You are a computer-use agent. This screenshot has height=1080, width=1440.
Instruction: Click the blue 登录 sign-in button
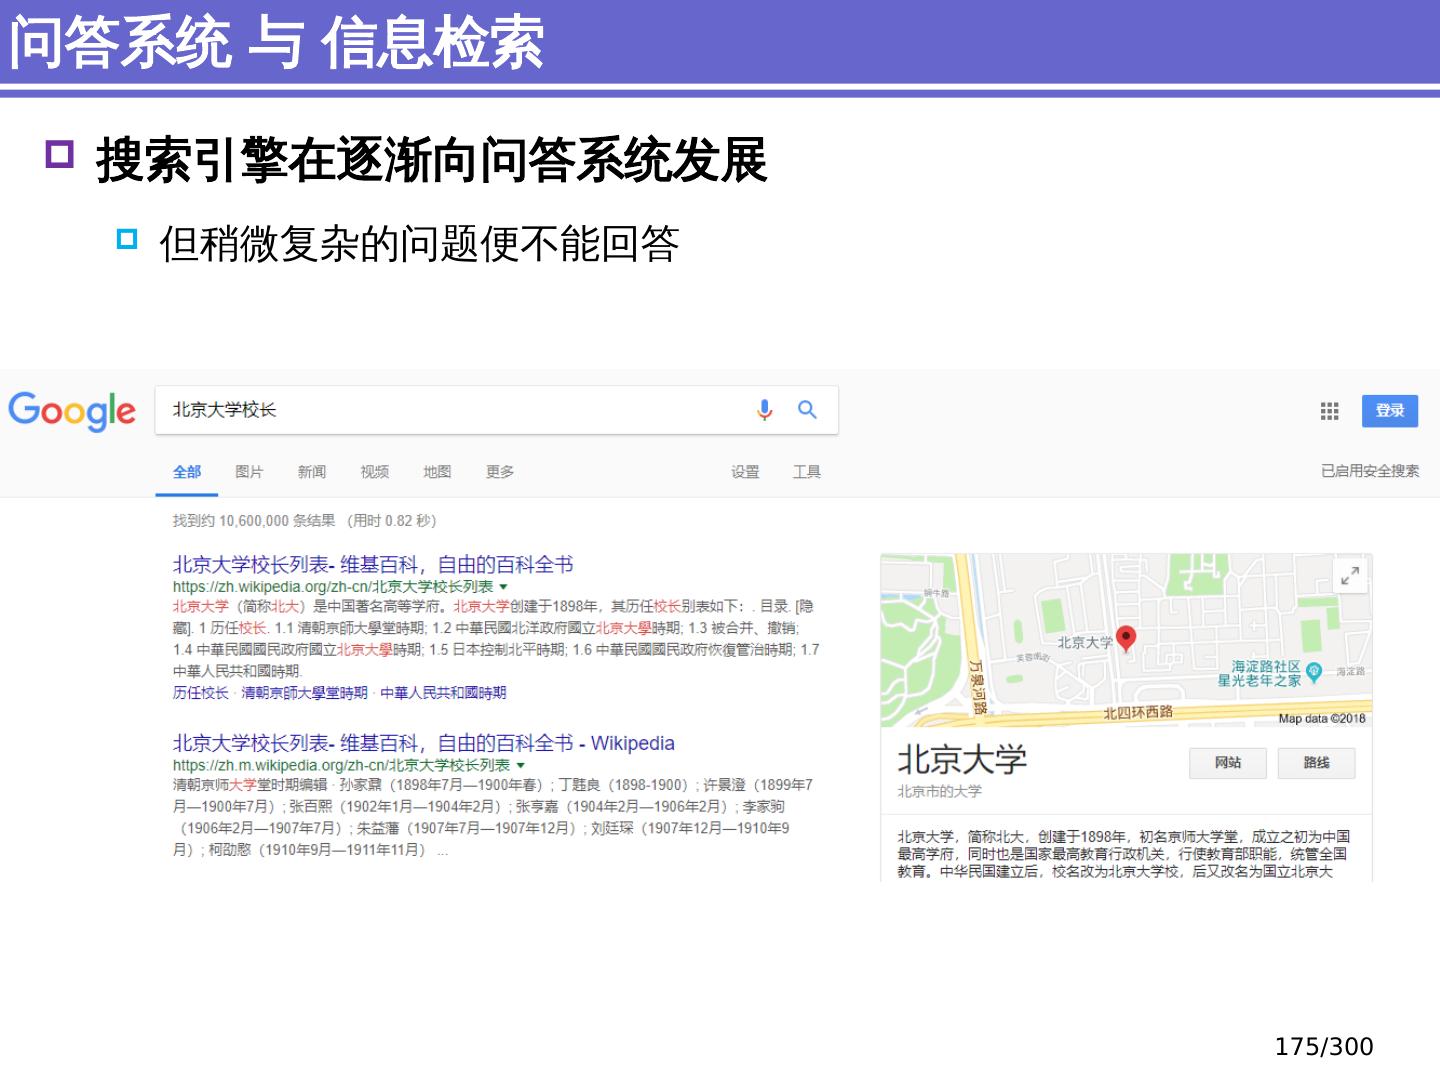click(1389, 411)
